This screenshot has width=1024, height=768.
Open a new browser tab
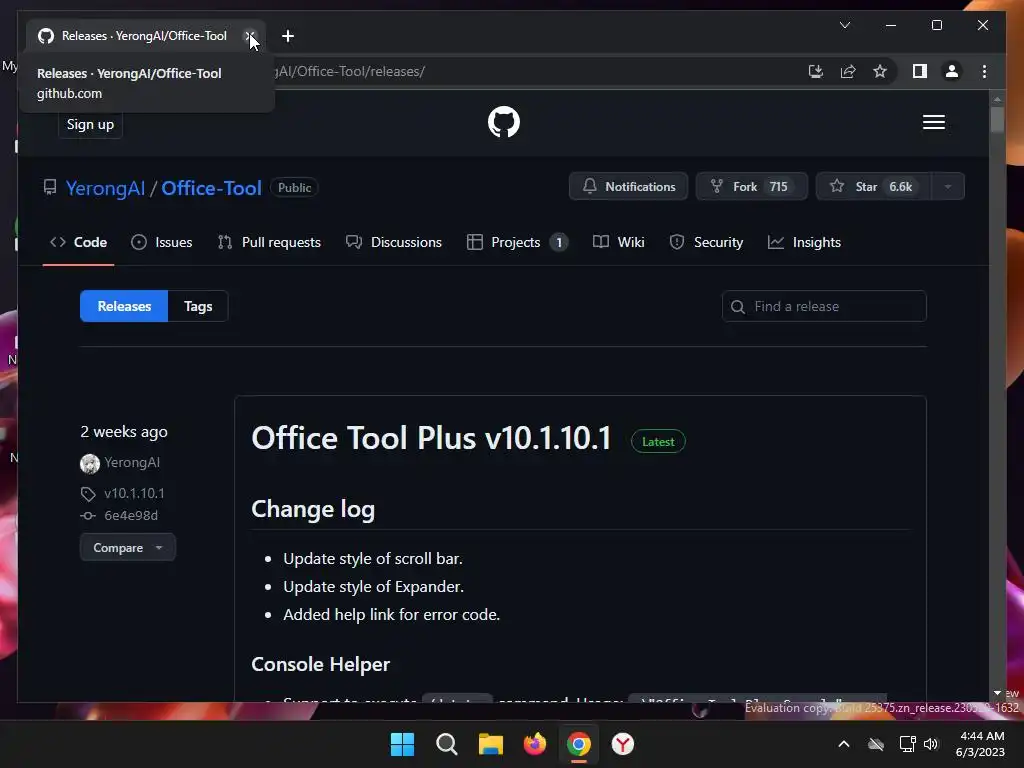(x=288, y=36)
